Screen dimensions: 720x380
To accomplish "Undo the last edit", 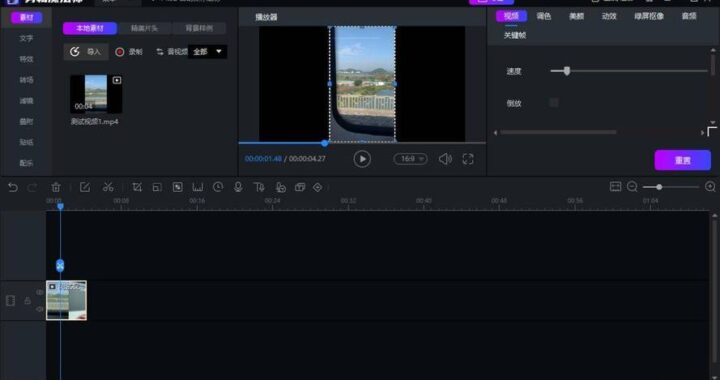I will [13, 187].
